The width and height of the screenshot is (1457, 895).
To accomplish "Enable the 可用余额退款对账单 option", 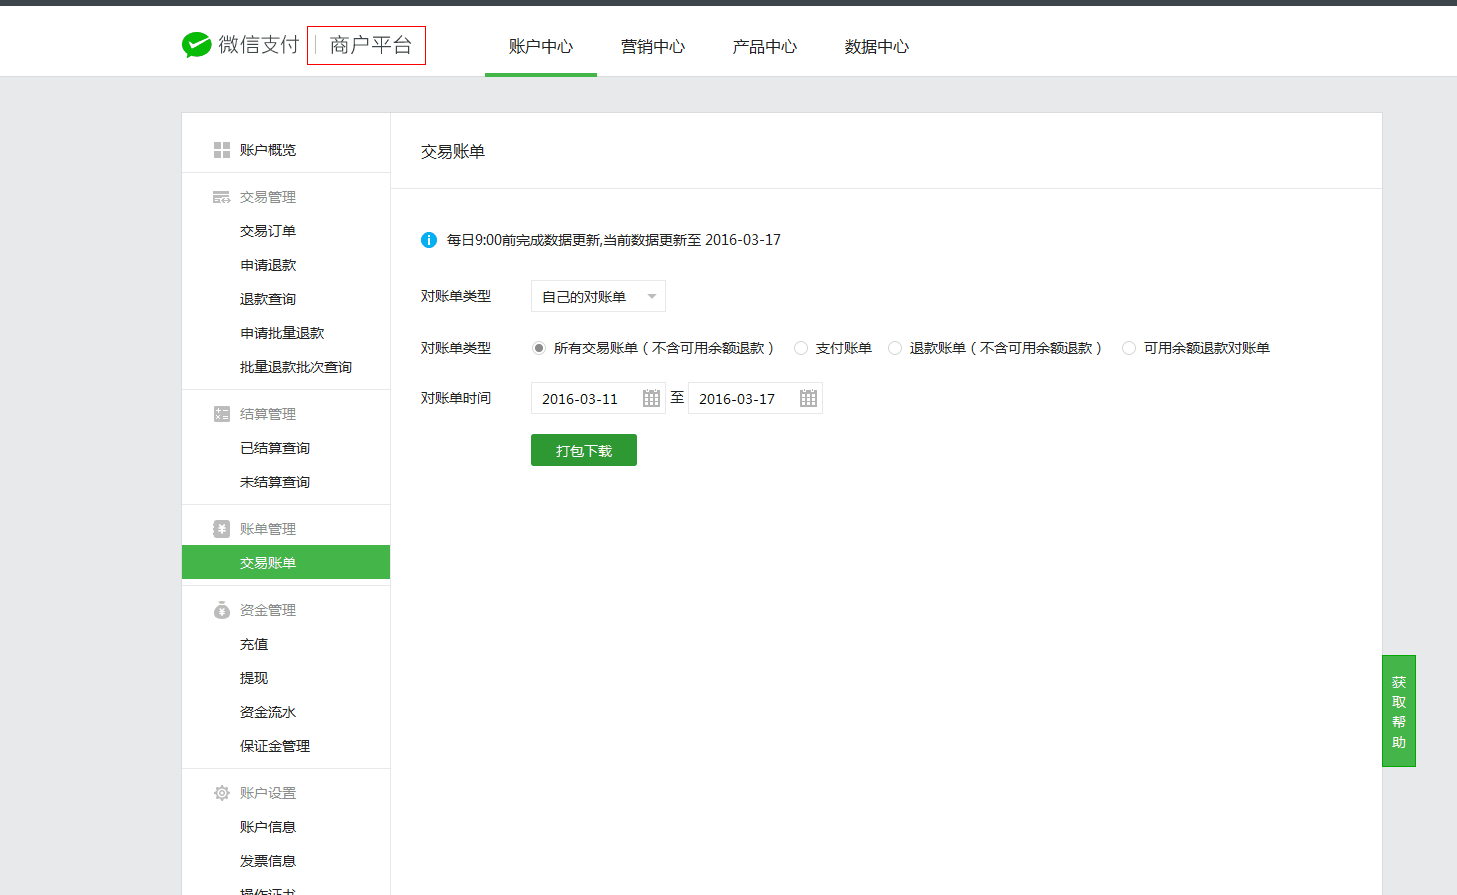I will point(1128,347).
